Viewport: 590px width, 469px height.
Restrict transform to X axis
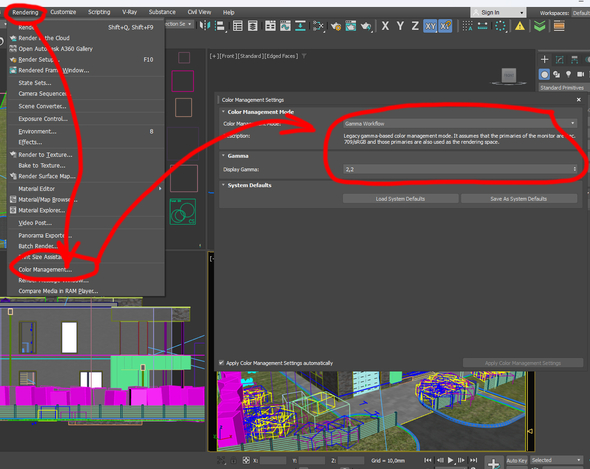coord(385,26)
